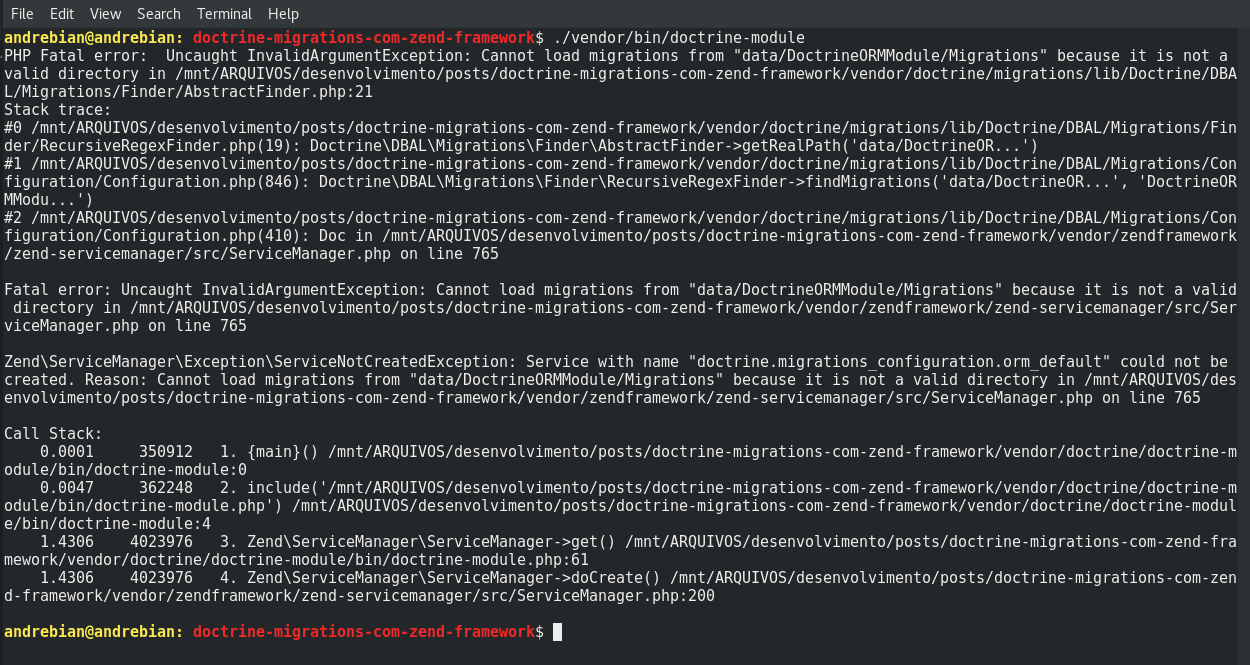Open the Terminal menu

(225, 13)
